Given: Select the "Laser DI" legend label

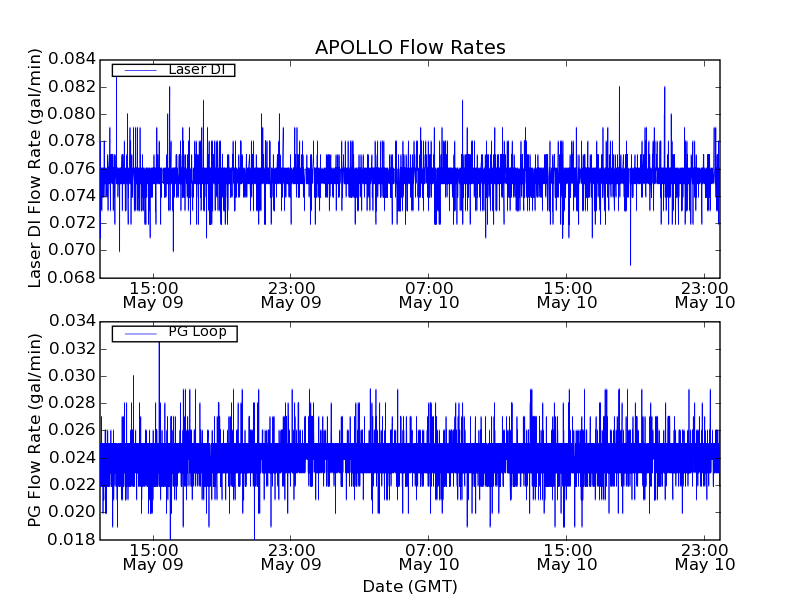Looking at the screenshot, I should coord(196,70).
